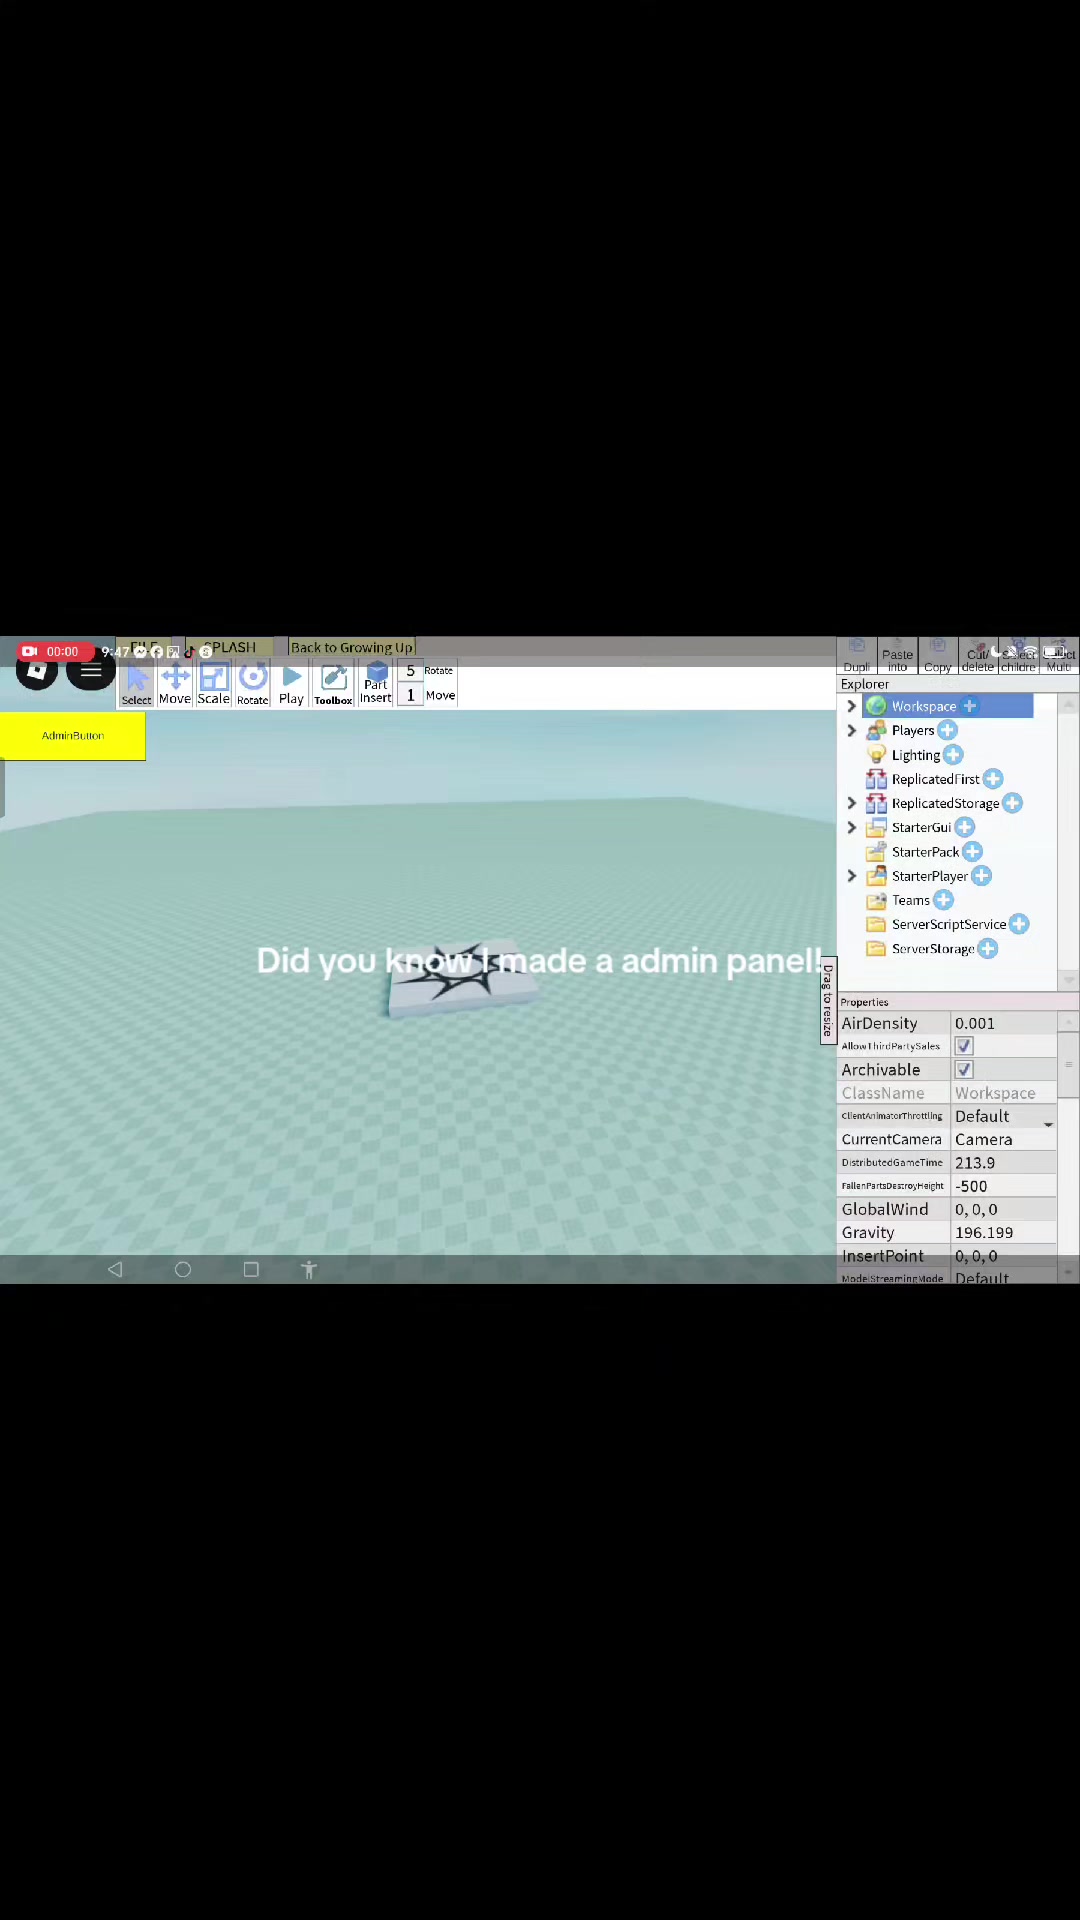The image size is (1080, 1920).
Task: Open the Roblox logo menu
Action: click(x=37, y=670)
